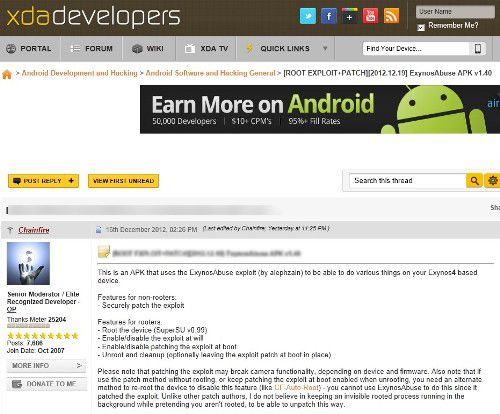Open the Facebook social icon
The height and width of the screenshot is (414, 500).
coord(329,16)
